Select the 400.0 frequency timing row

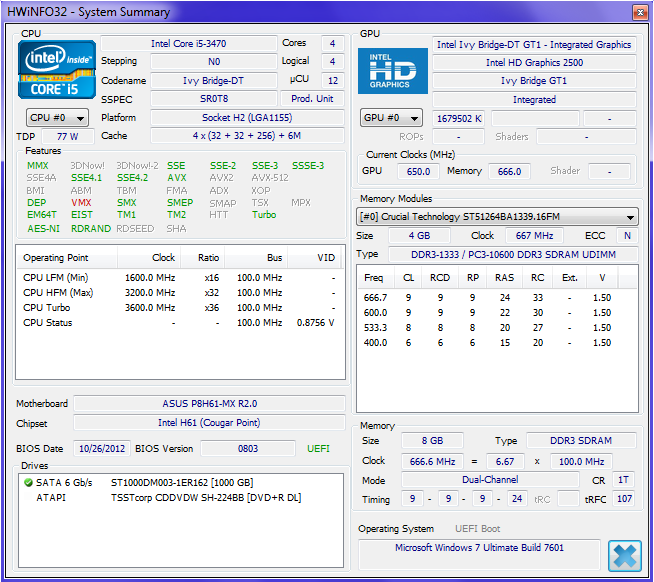click(x=497, y=343)
